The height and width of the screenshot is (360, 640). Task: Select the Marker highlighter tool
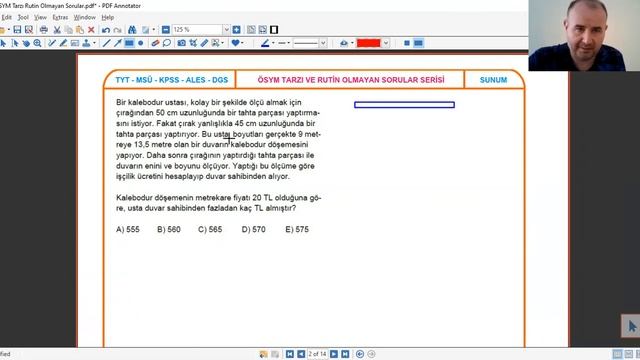[63, 43]
